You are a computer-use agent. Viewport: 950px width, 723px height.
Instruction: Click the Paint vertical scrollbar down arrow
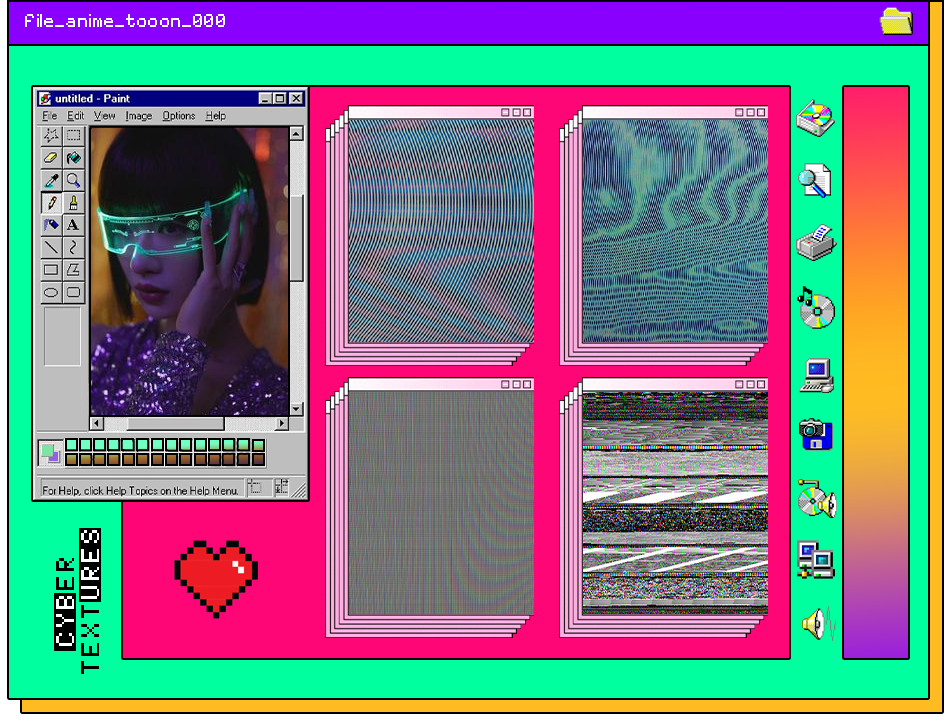click(x=296, y=408)
